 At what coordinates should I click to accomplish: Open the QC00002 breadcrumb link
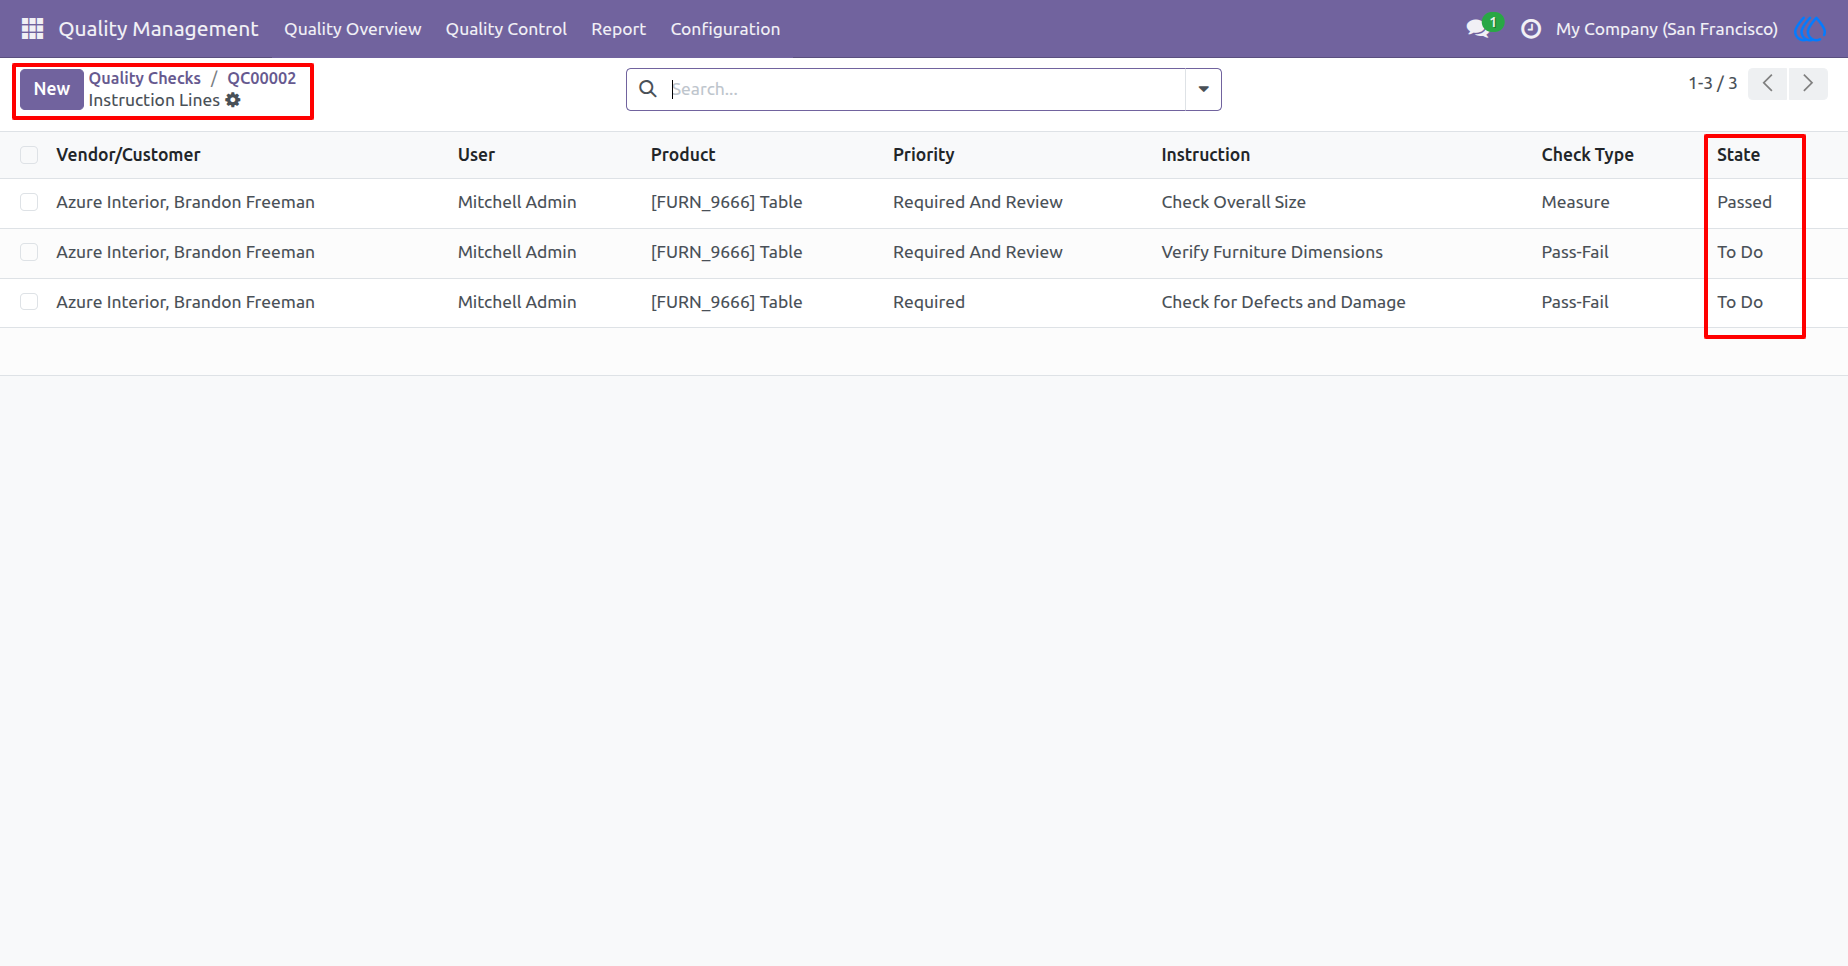[x=262, y=78]
